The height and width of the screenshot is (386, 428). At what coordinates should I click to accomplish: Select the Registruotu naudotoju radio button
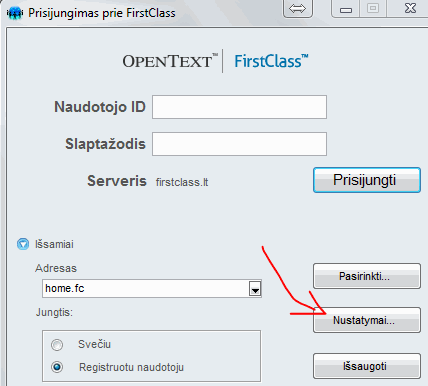57,367
